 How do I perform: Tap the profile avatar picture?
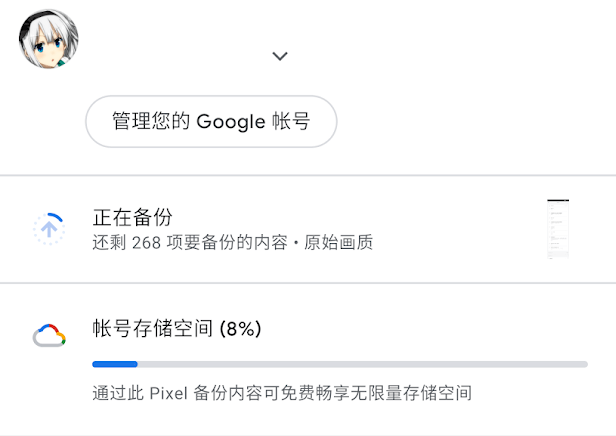pos(49,39)
